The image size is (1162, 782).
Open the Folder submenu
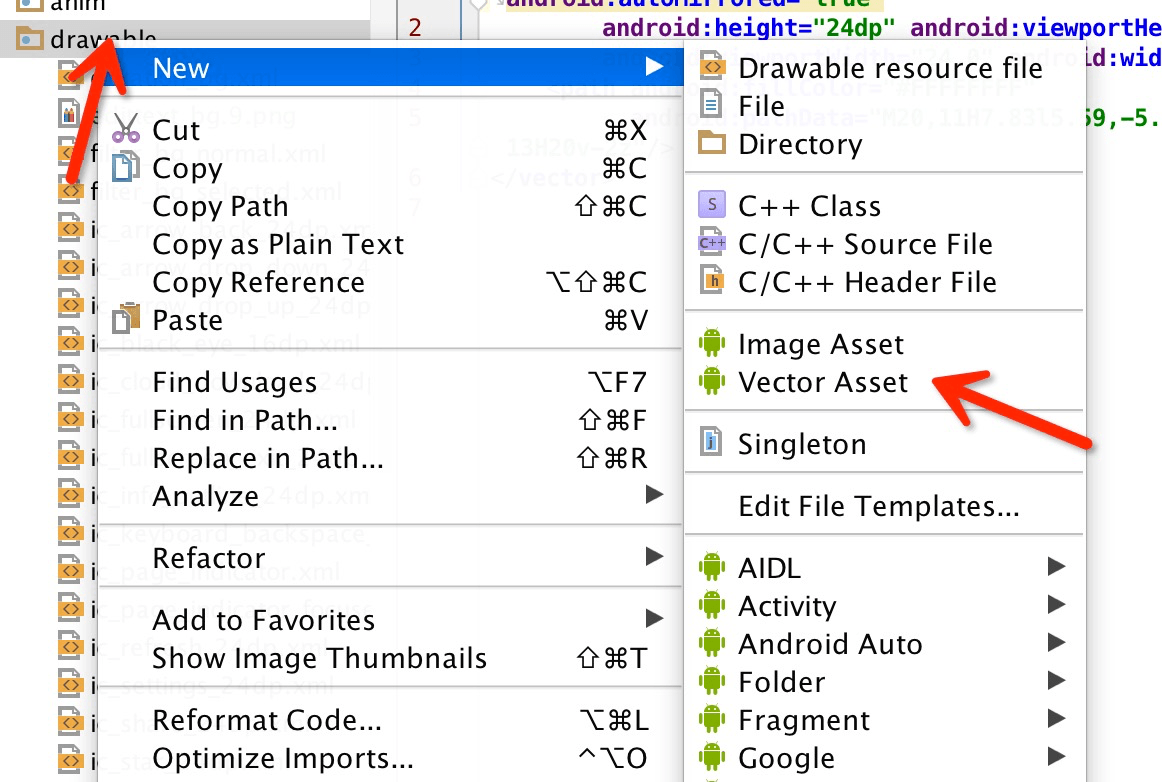tap(886, 682)
